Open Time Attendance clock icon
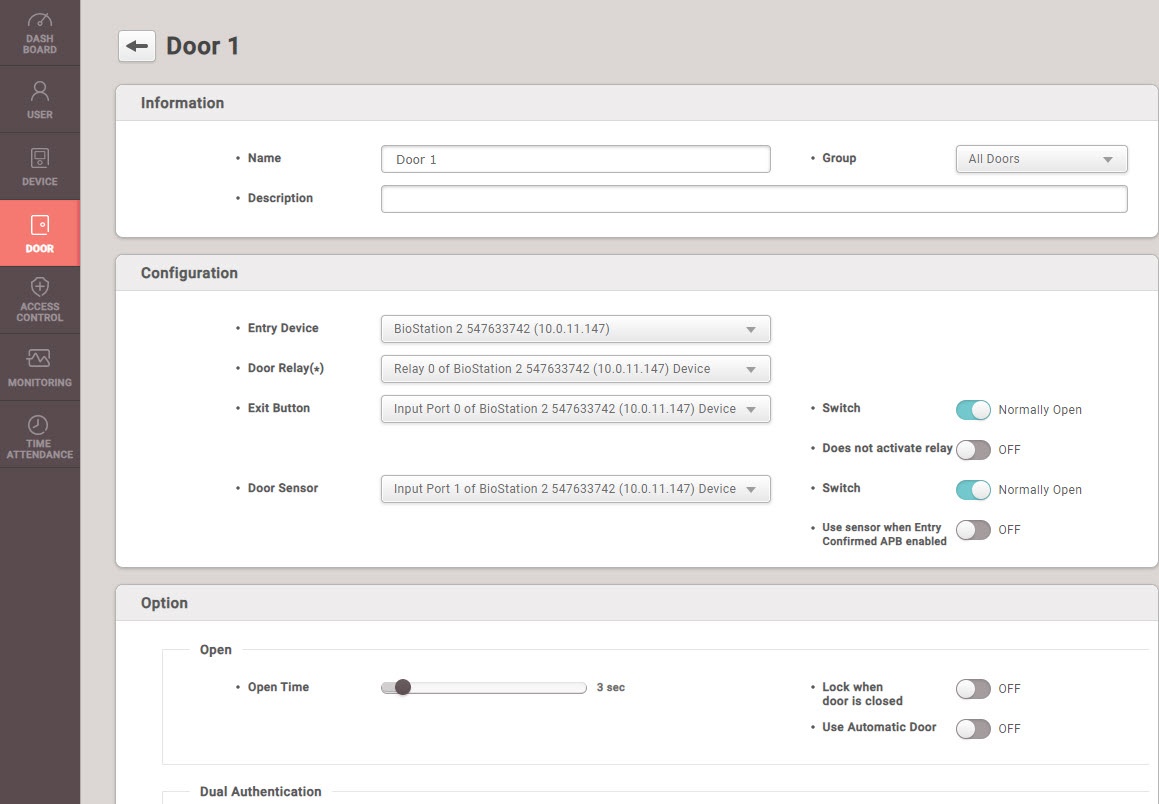Image resolution: width=1159 pixels, height=804 pixels. 39,425
